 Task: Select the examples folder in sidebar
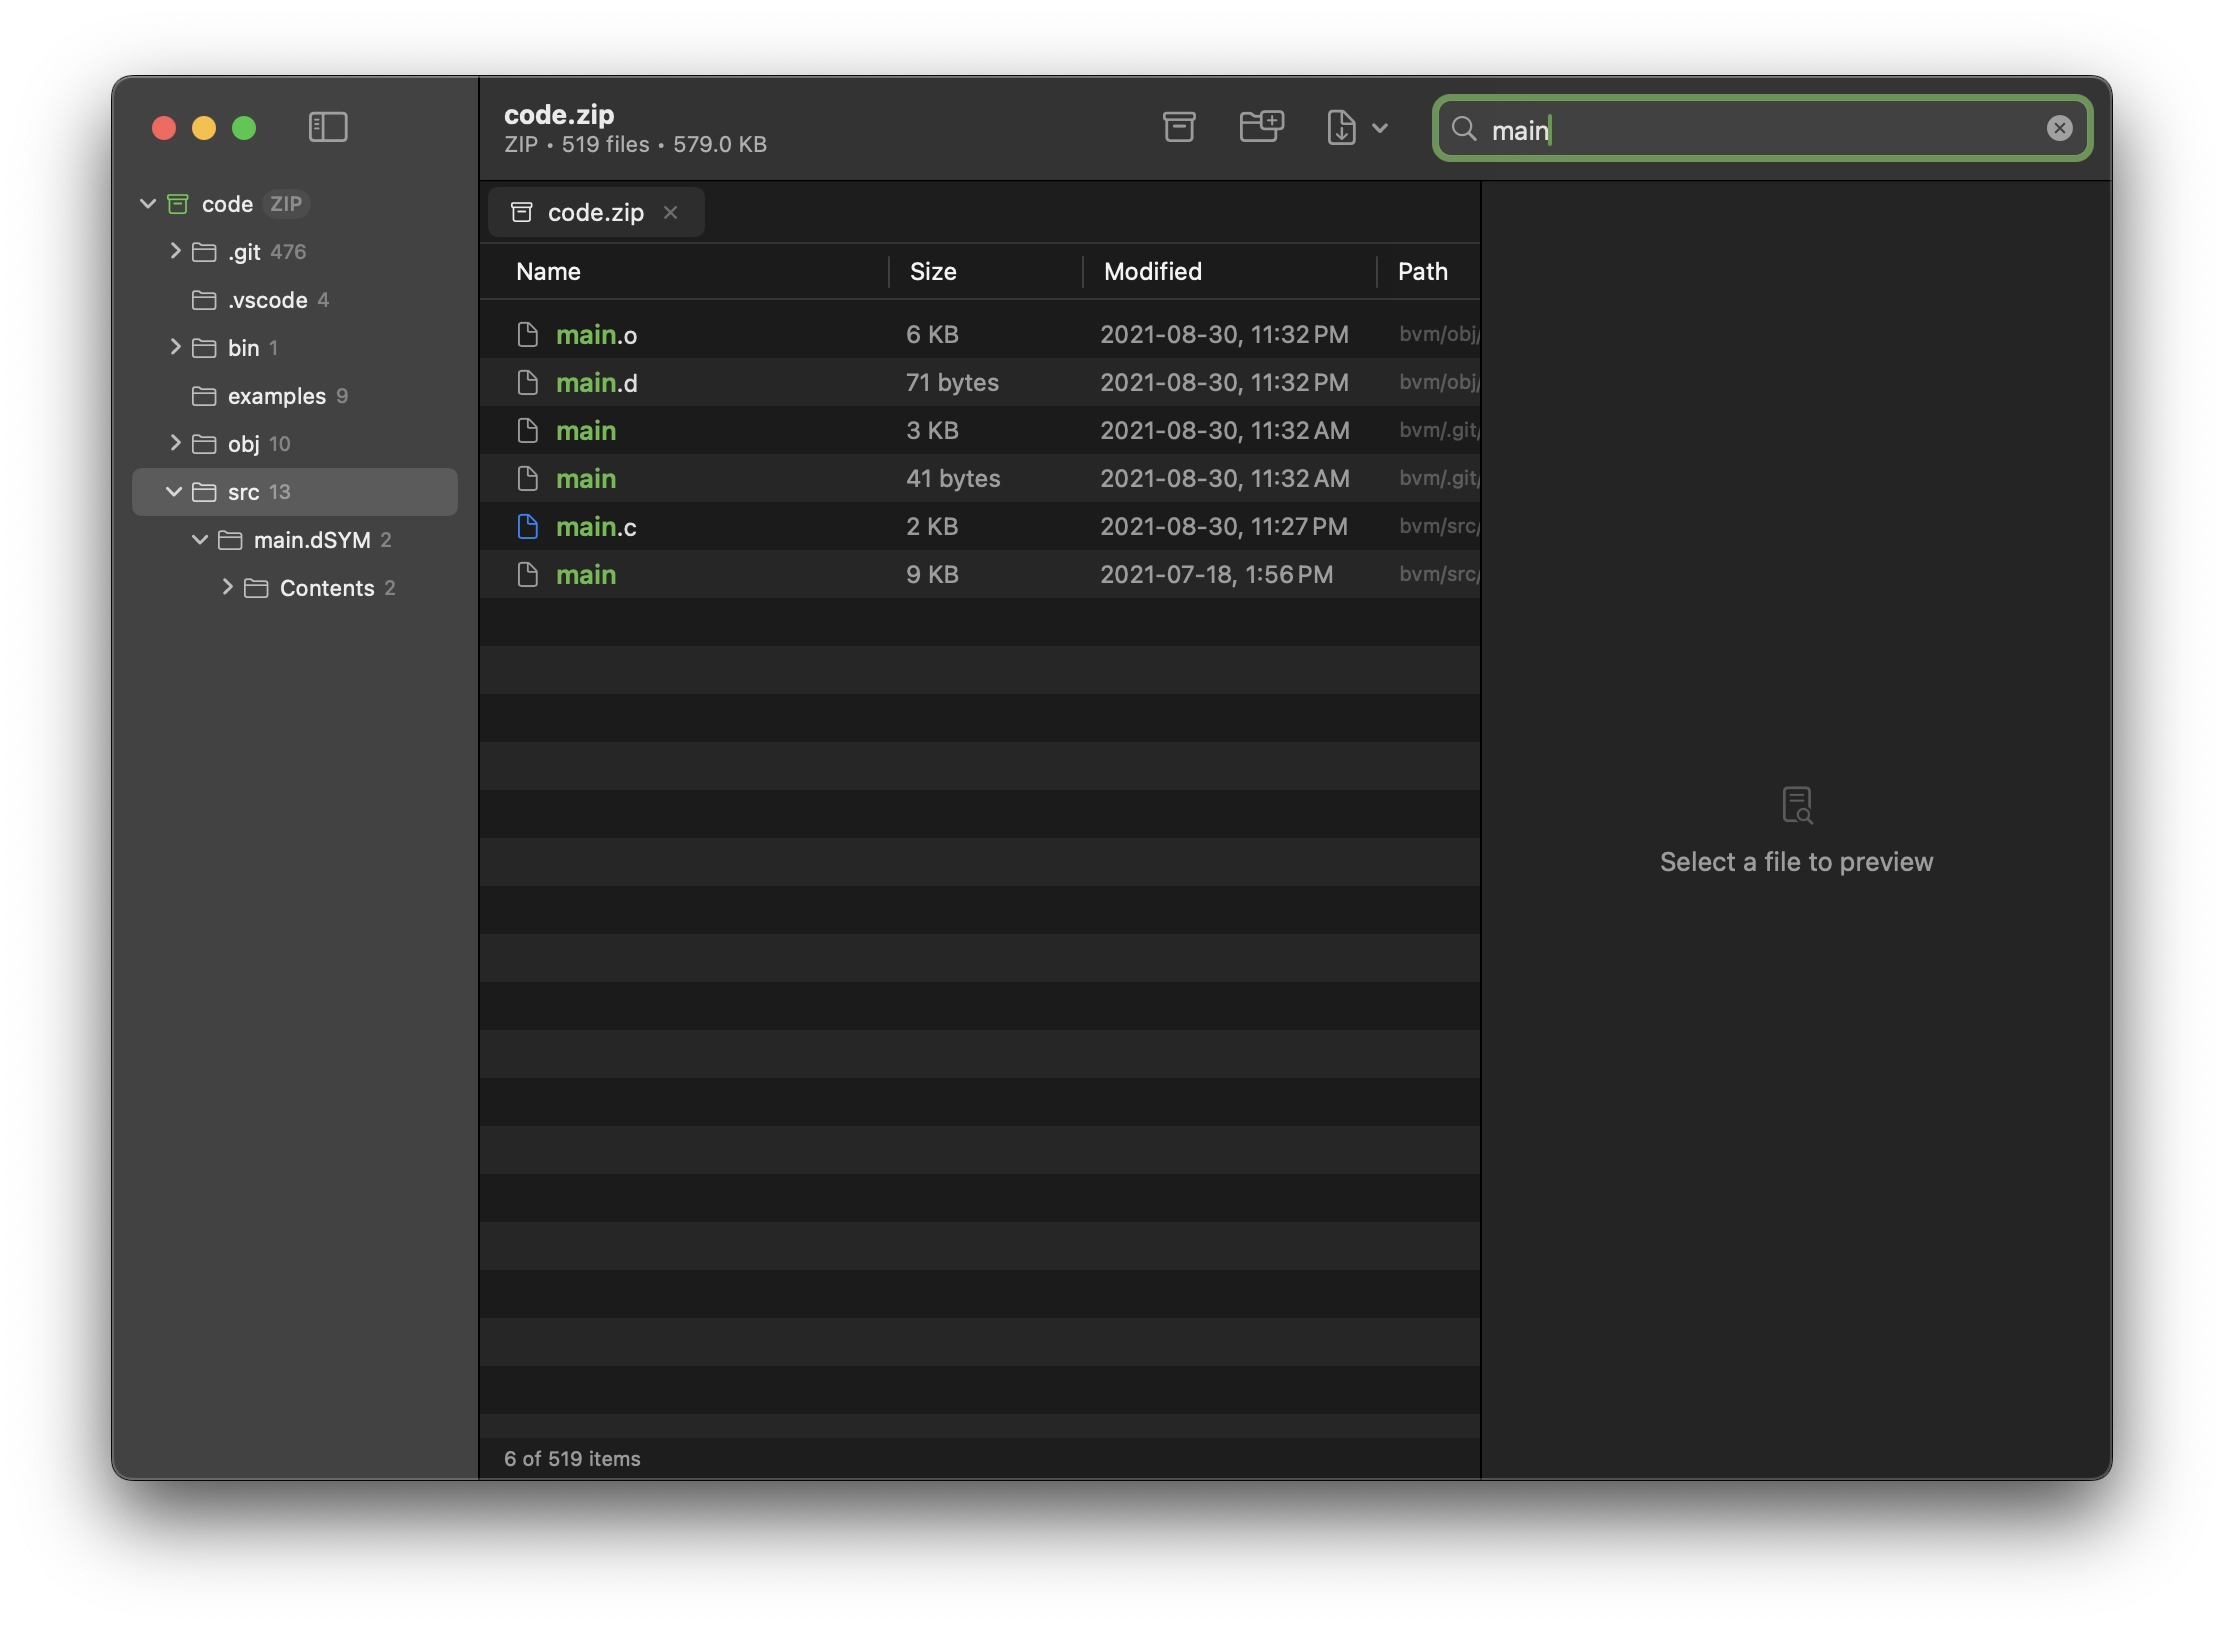tap(295, 396)
